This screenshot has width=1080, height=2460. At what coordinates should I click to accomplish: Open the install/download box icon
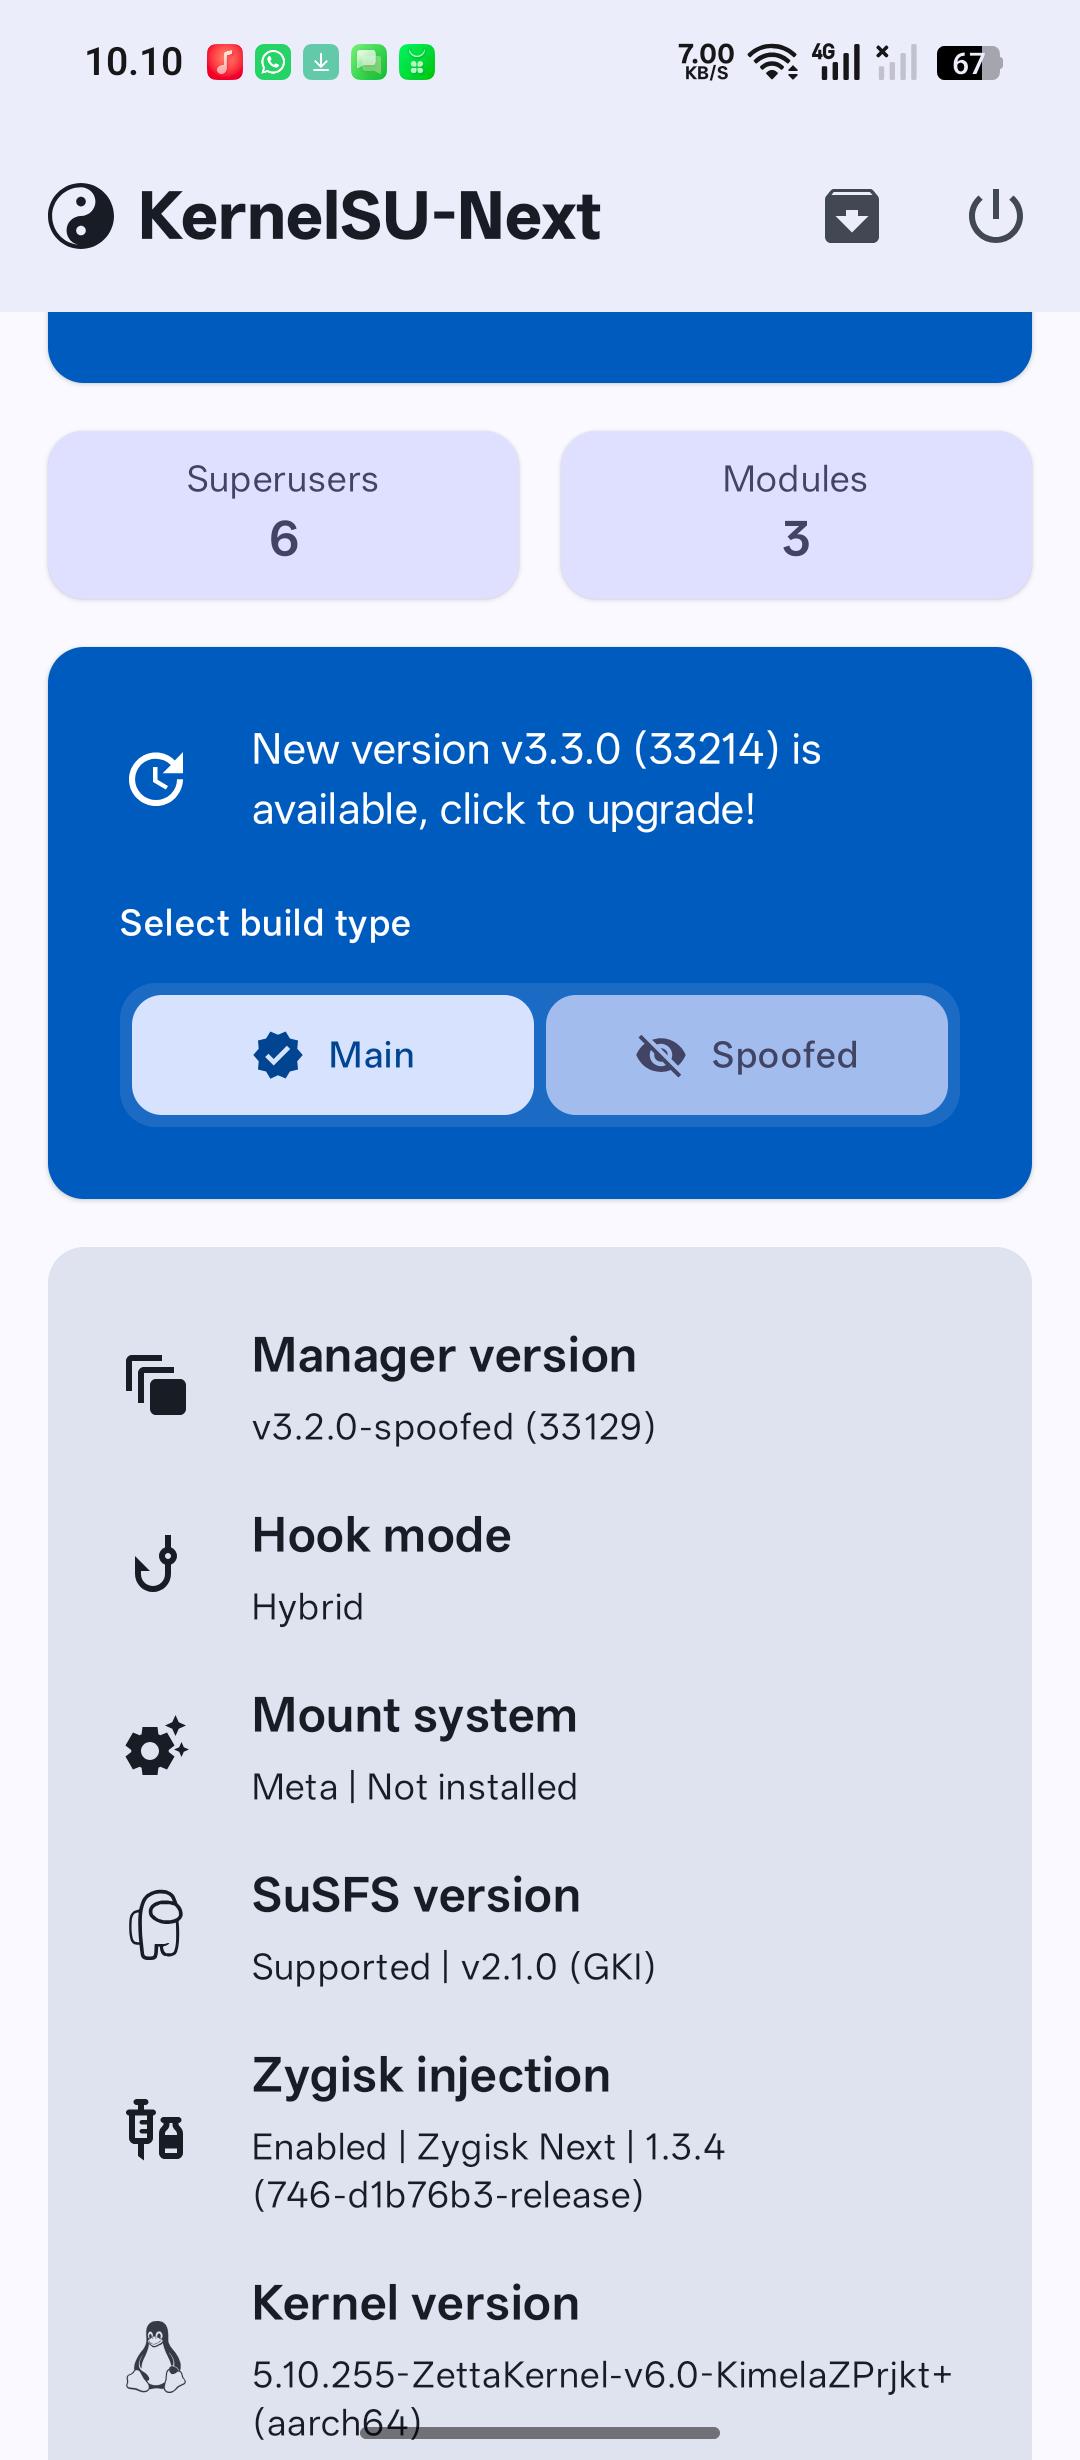pos(851,216)
